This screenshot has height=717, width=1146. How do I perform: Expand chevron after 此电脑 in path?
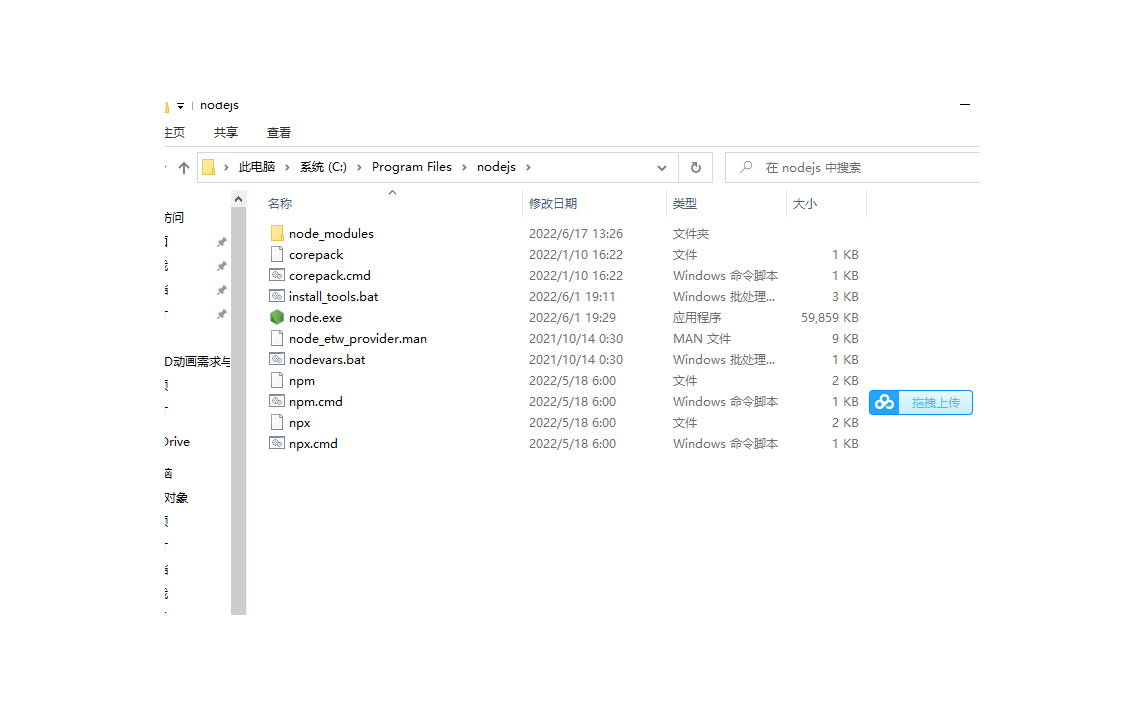pyautogui.click(x=287, y=167)
